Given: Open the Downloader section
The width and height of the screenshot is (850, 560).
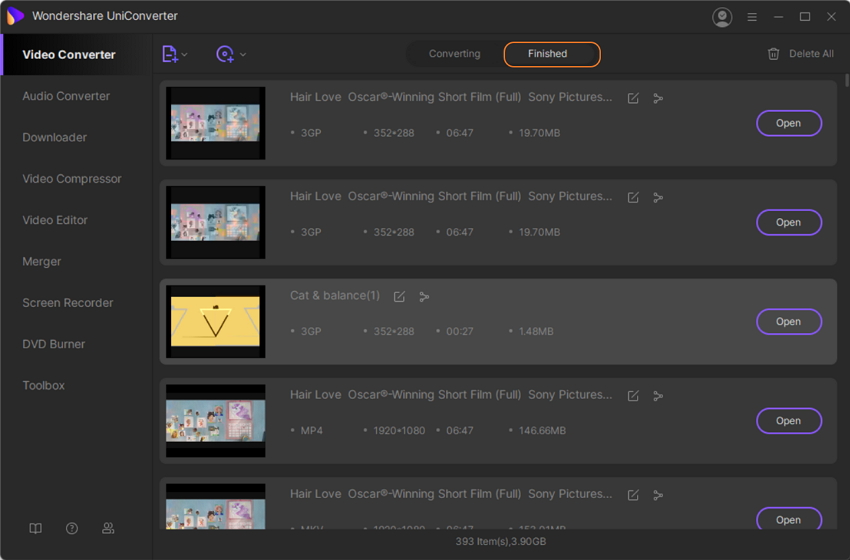Looking at the screenshot, I should pyautogui.click(x=54, y=137).
